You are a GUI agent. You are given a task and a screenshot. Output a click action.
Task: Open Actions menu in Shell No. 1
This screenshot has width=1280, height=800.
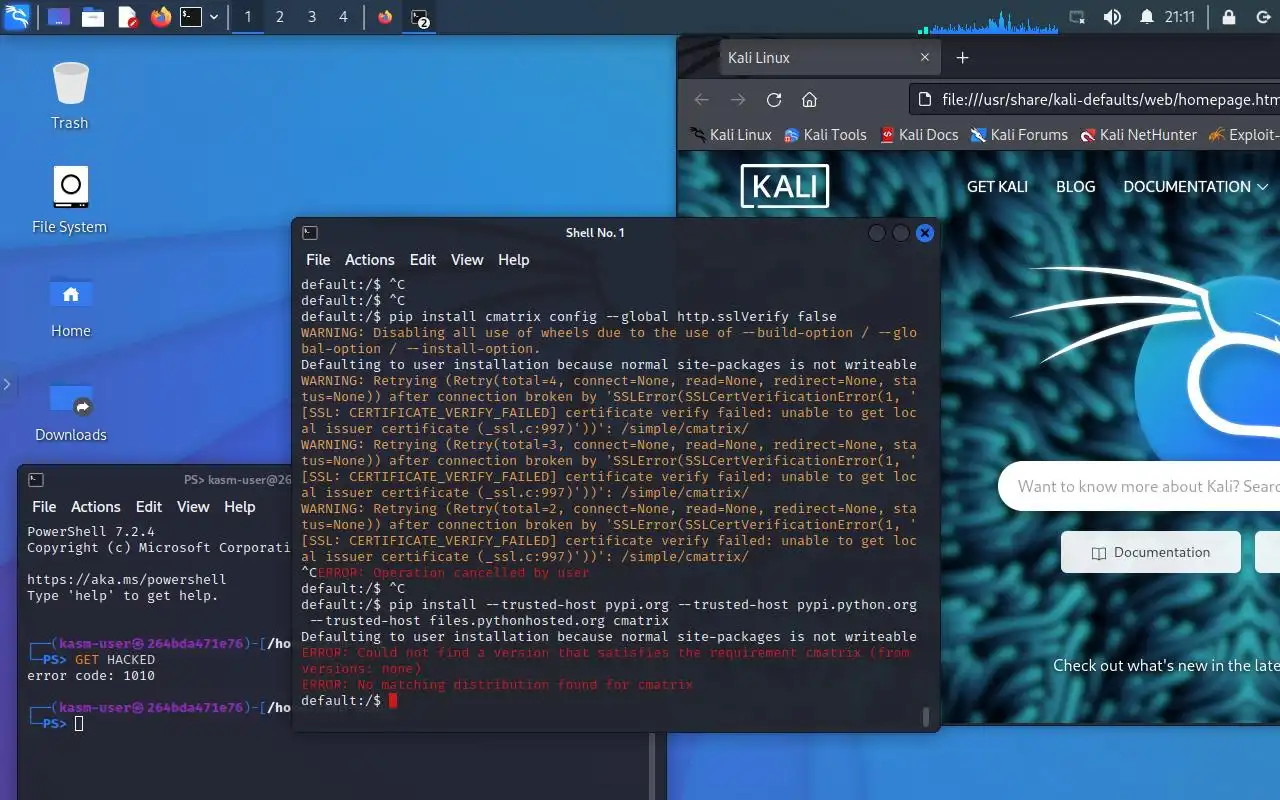tap(369, 259)
